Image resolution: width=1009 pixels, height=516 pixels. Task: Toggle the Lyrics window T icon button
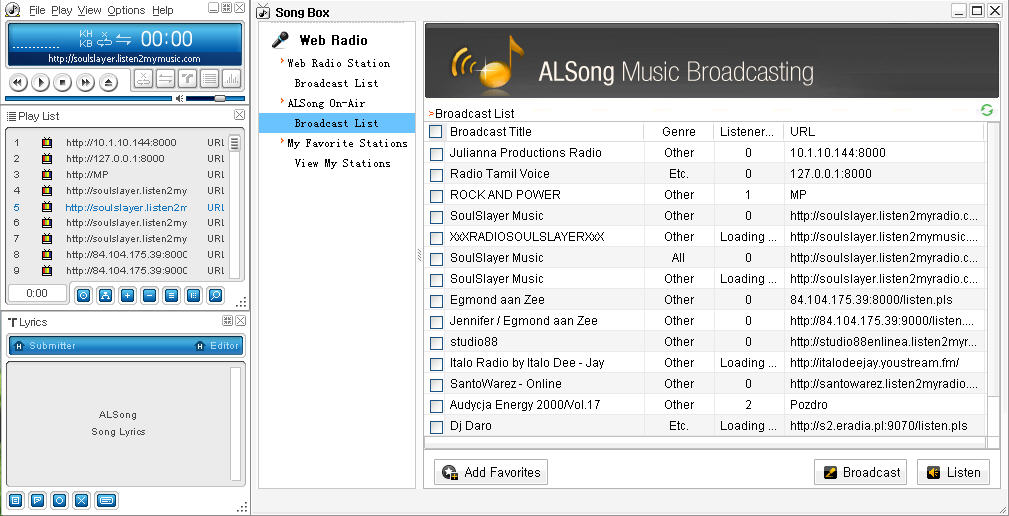click(x=187, y=79)
